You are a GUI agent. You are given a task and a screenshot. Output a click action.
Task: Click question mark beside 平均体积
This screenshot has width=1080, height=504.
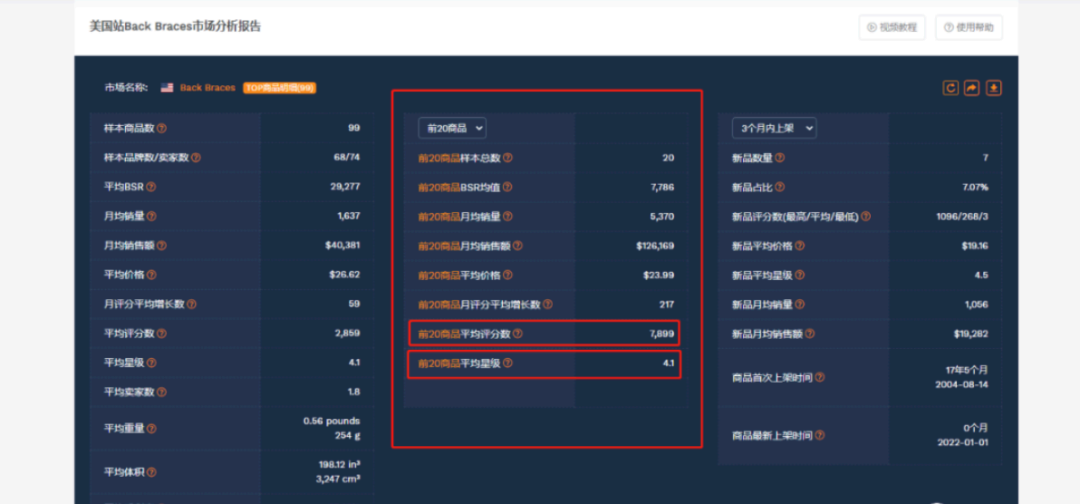151,472
